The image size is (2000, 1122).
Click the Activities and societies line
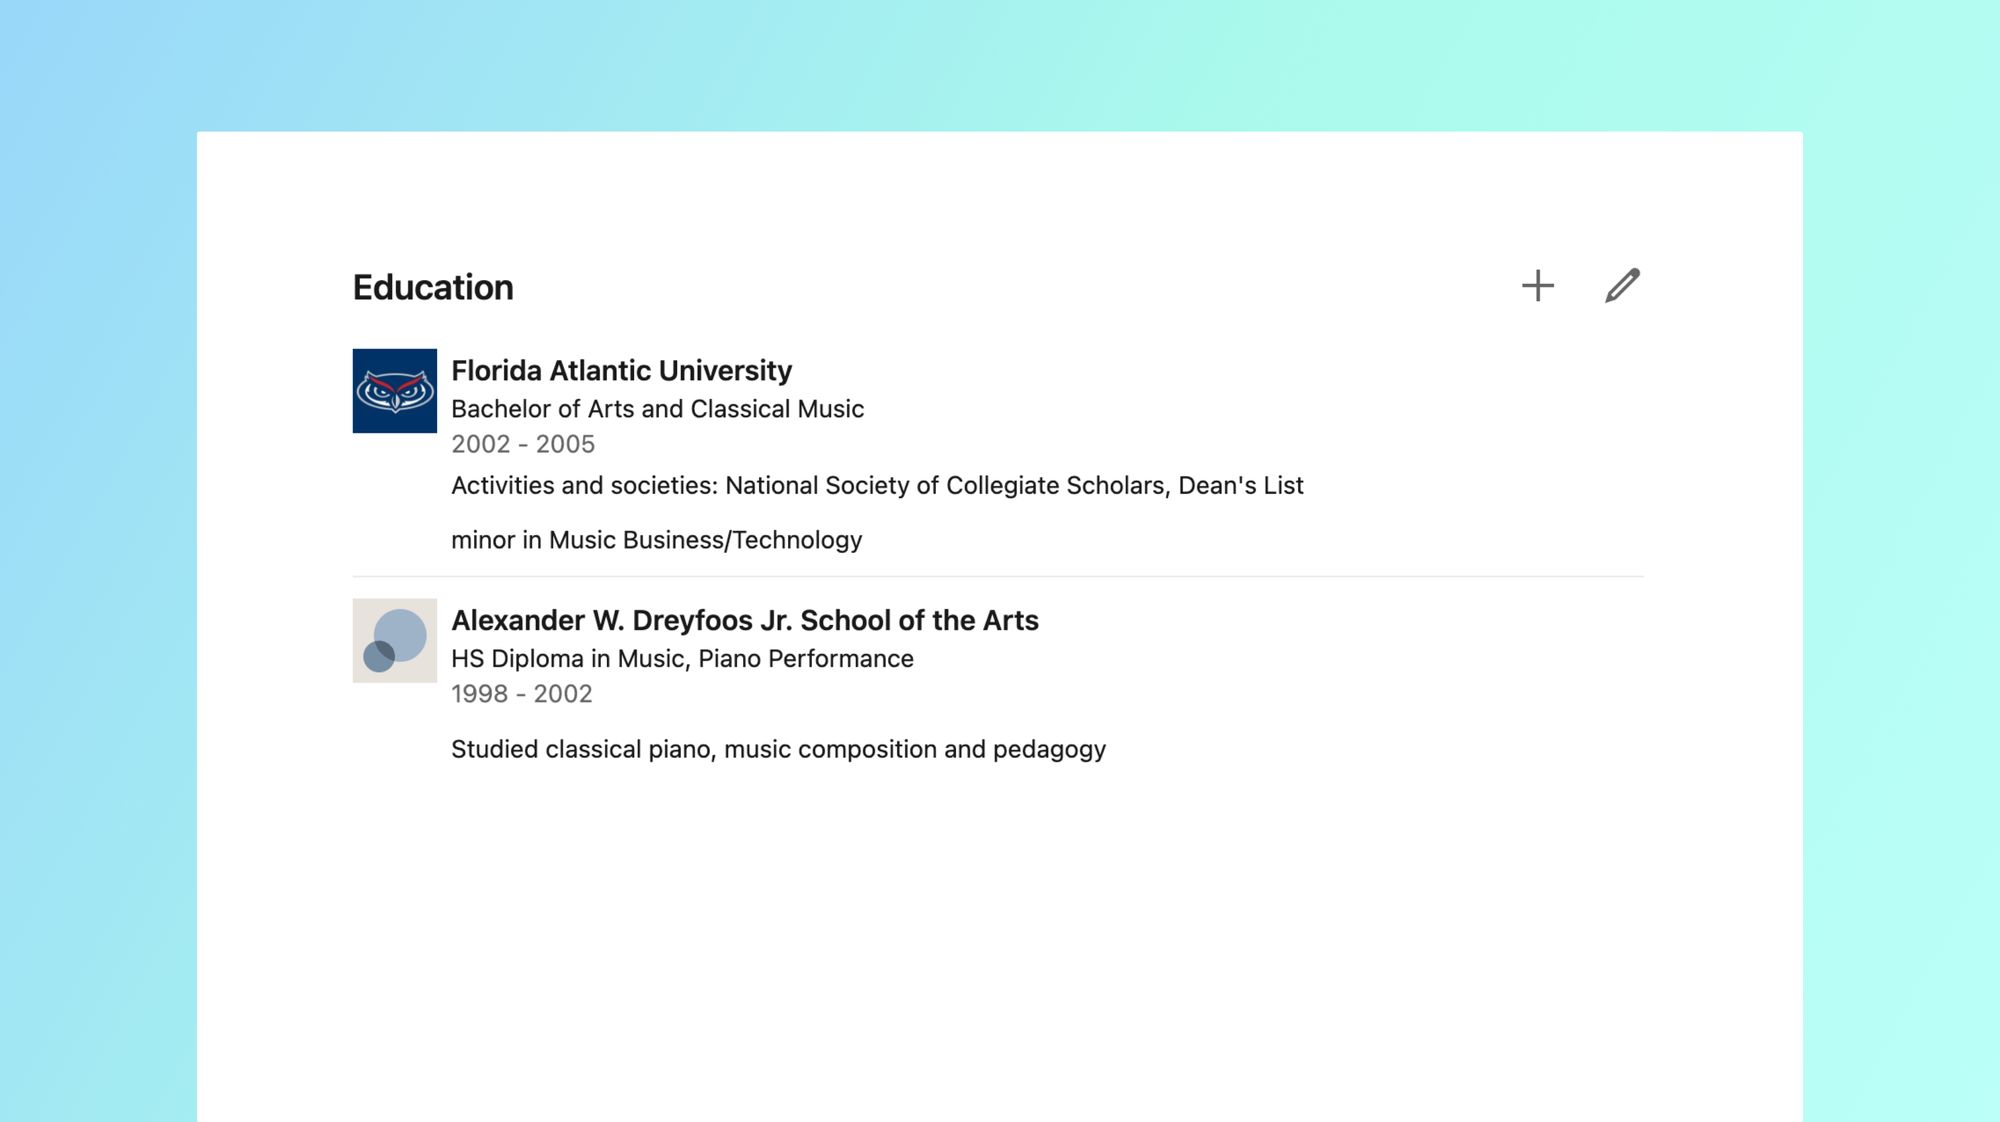tap(877, 486)
